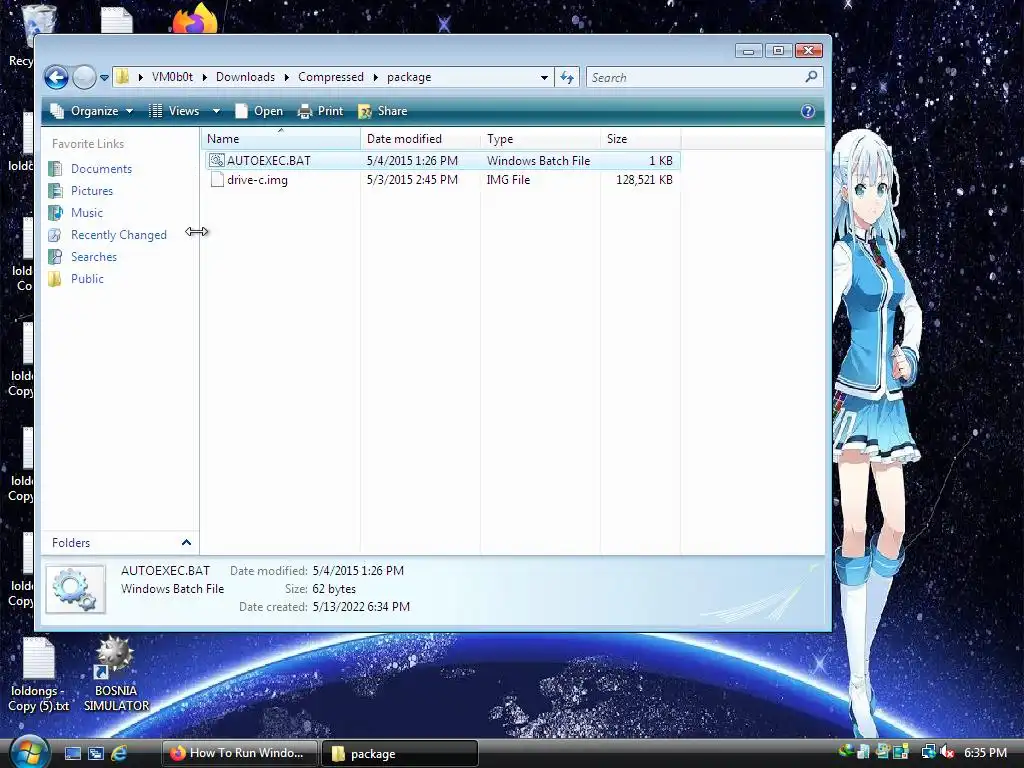Expand arrow between VM0b0t and Downloads
The image size is (1024, 768).
204,78
